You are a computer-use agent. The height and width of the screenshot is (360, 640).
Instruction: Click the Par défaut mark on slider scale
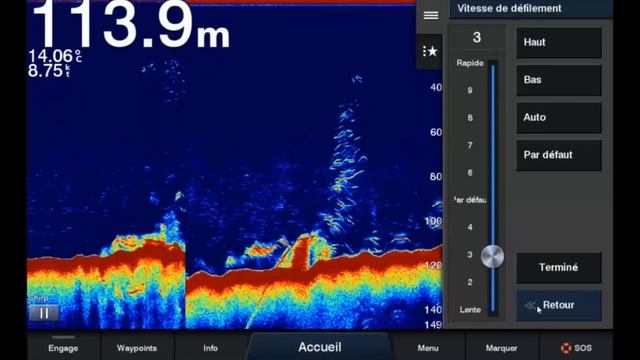pyautogui.click(x=470, y=200)
